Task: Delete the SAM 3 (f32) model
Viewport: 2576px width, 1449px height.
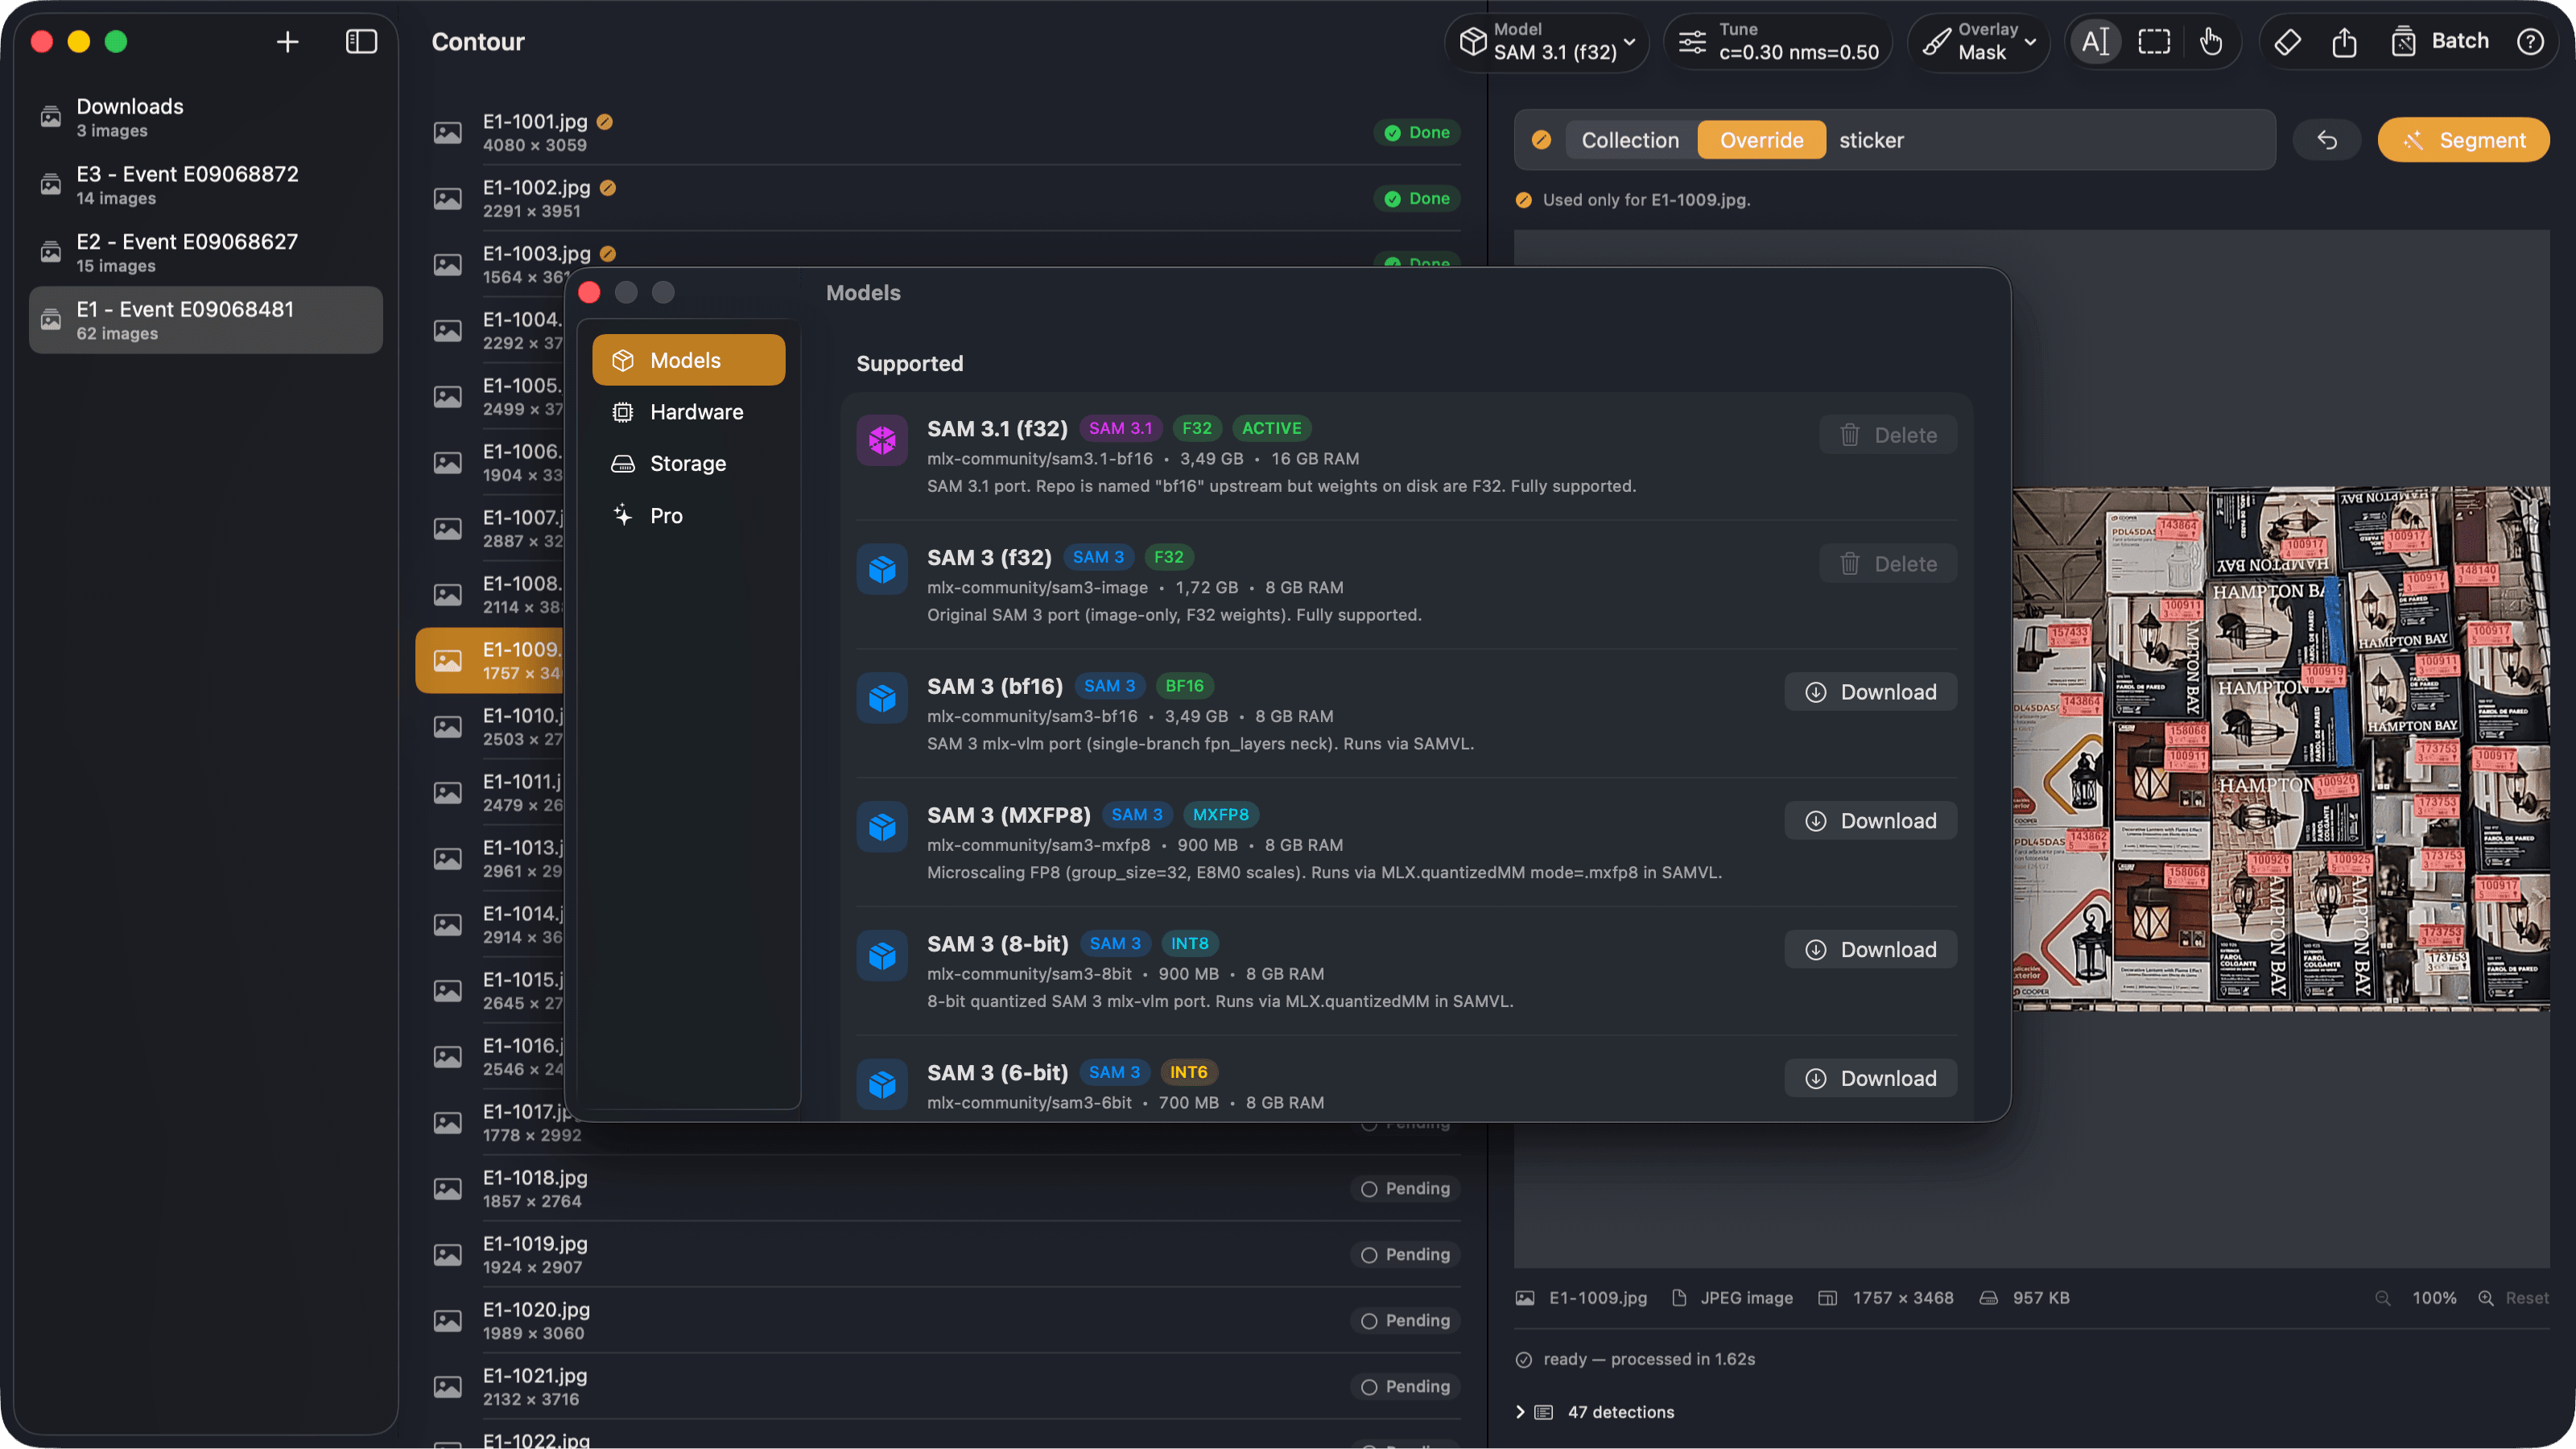Action: (1888, 564)
